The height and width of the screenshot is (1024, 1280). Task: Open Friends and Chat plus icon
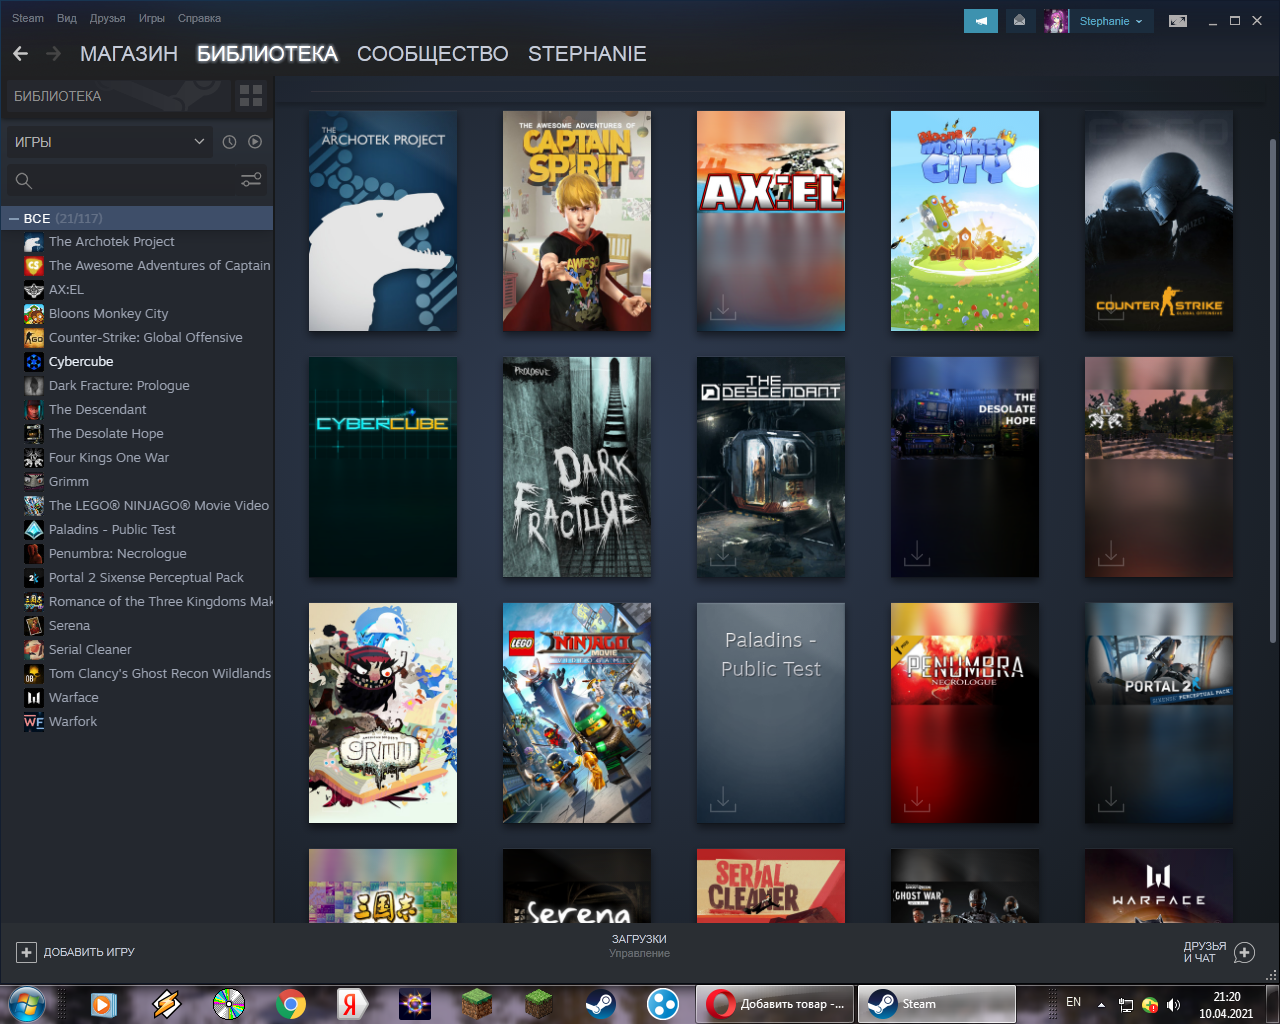[1244, 952]
